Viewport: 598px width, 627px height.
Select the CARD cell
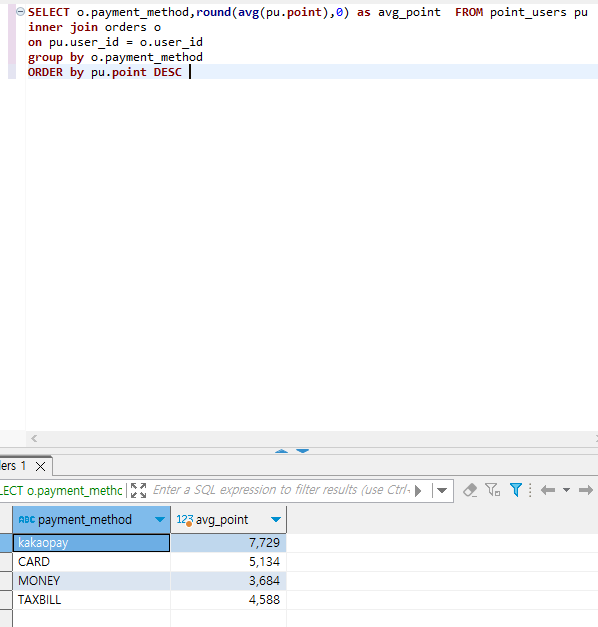92,562
